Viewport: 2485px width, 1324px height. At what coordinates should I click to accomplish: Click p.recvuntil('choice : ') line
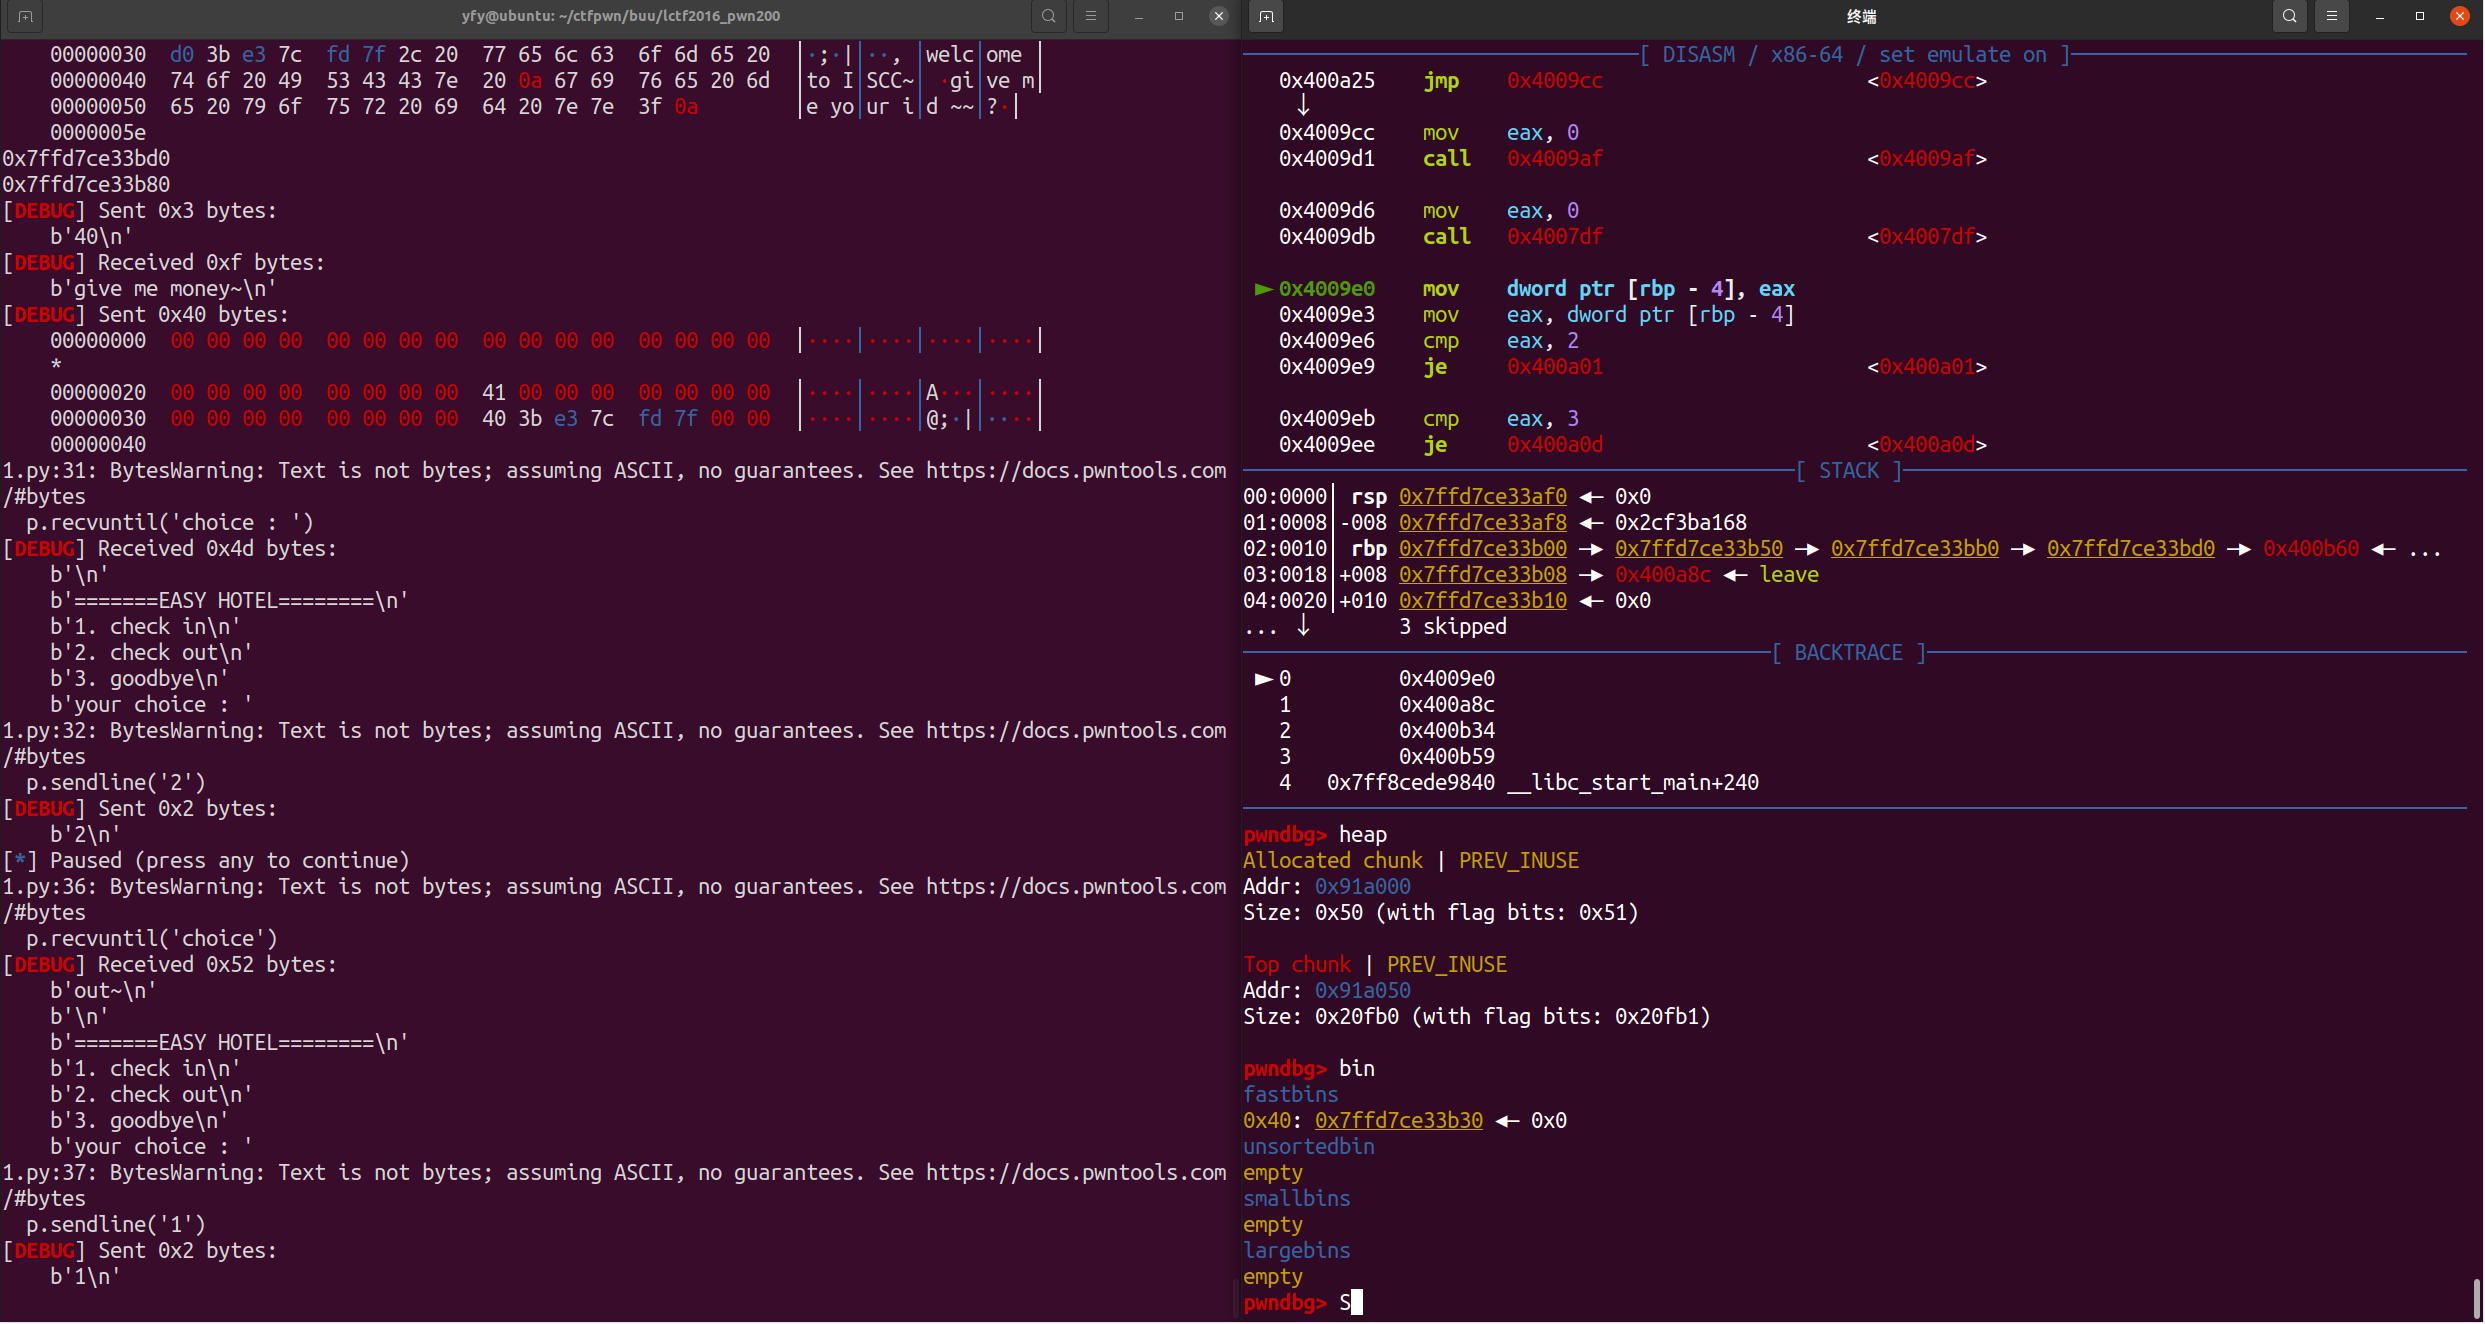(170, 523)
